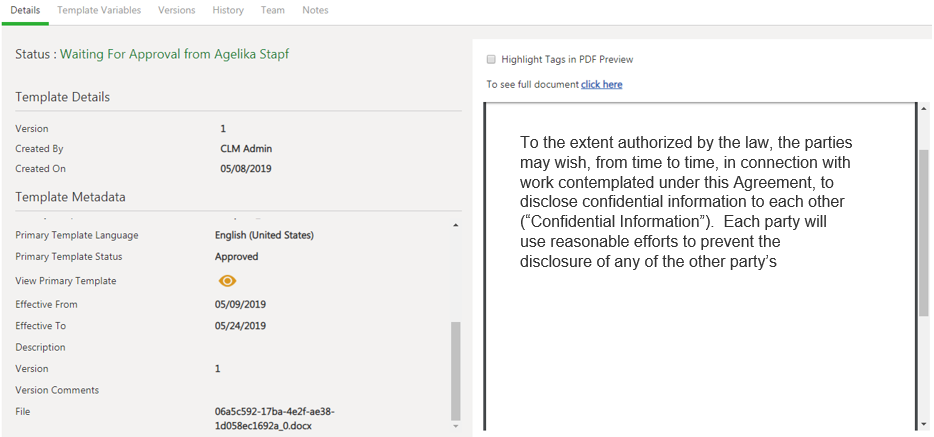Click Template Metadata scroll down arrow
This screenshot has height=437, width=934.
(456, 427)
